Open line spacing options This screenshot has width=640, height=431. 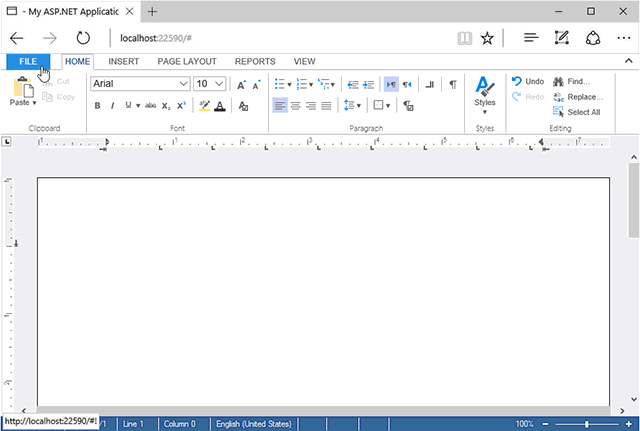353,106
